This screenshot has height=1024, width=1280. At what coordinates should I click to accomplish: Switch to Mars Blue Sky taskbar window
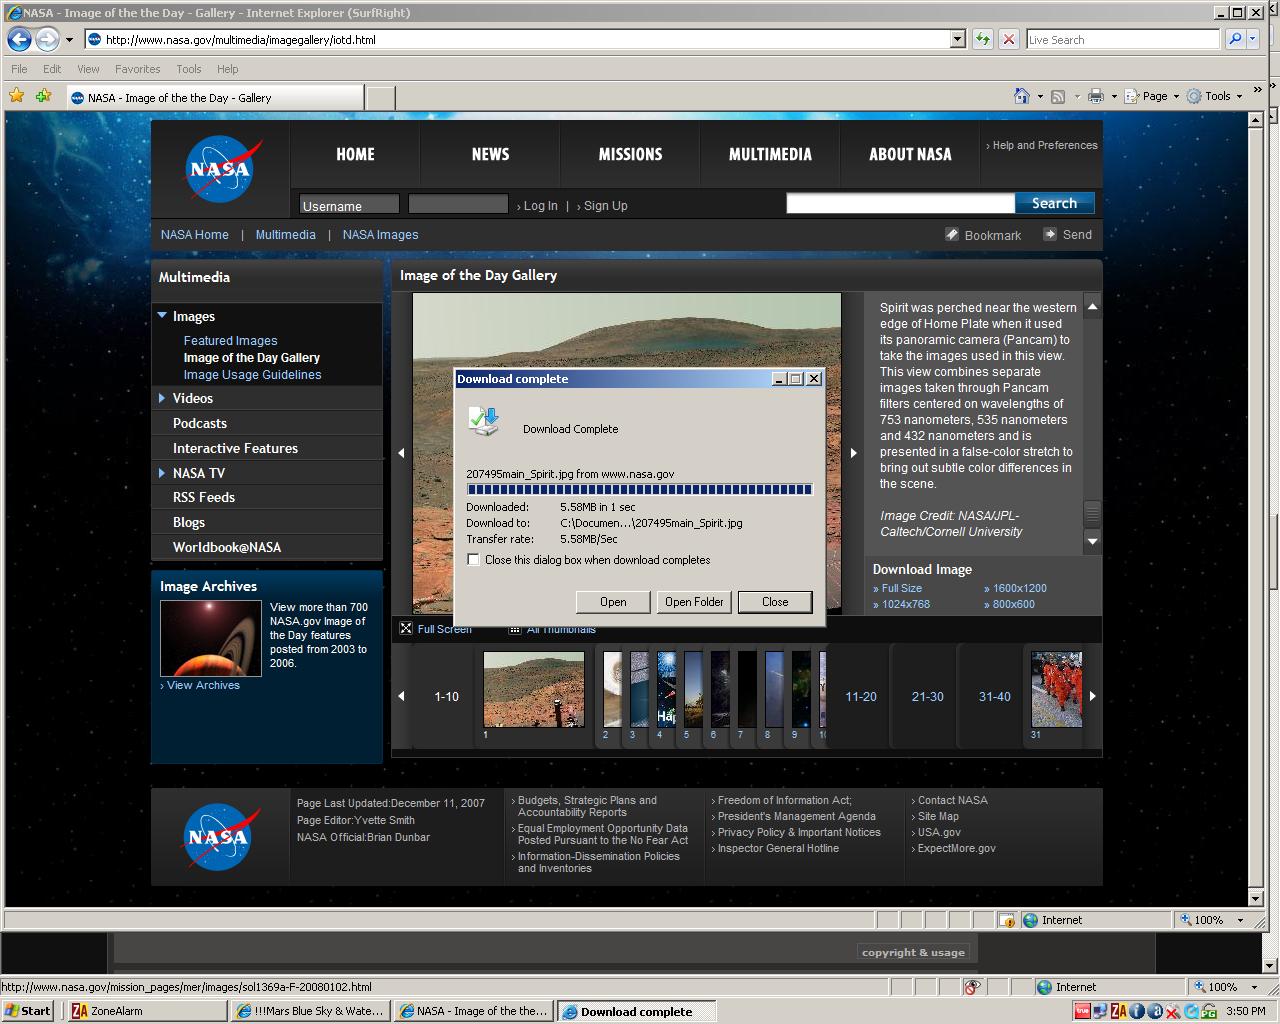click(310, 1011)
